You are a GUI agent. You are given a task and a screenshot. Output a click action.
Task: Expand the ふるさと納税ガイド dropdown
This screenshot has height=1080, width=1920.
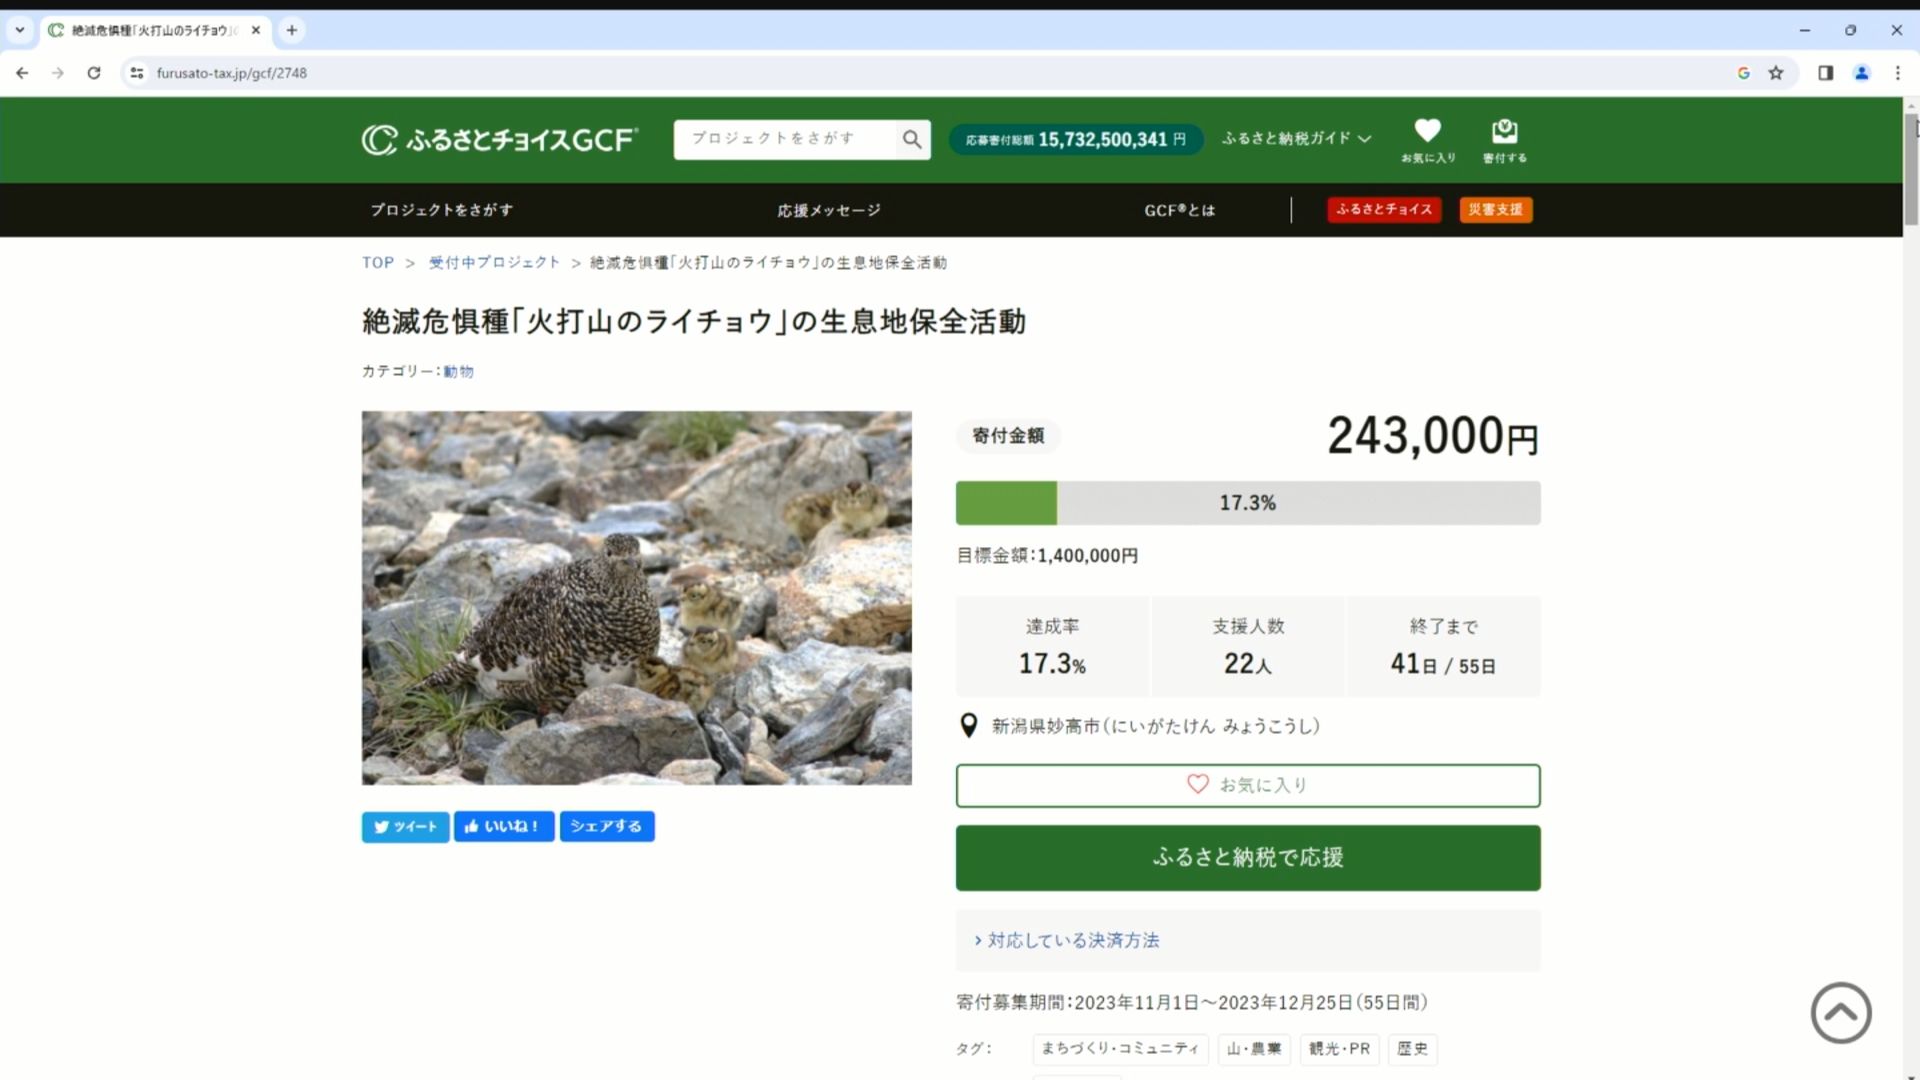click(x=1295, y=139)
